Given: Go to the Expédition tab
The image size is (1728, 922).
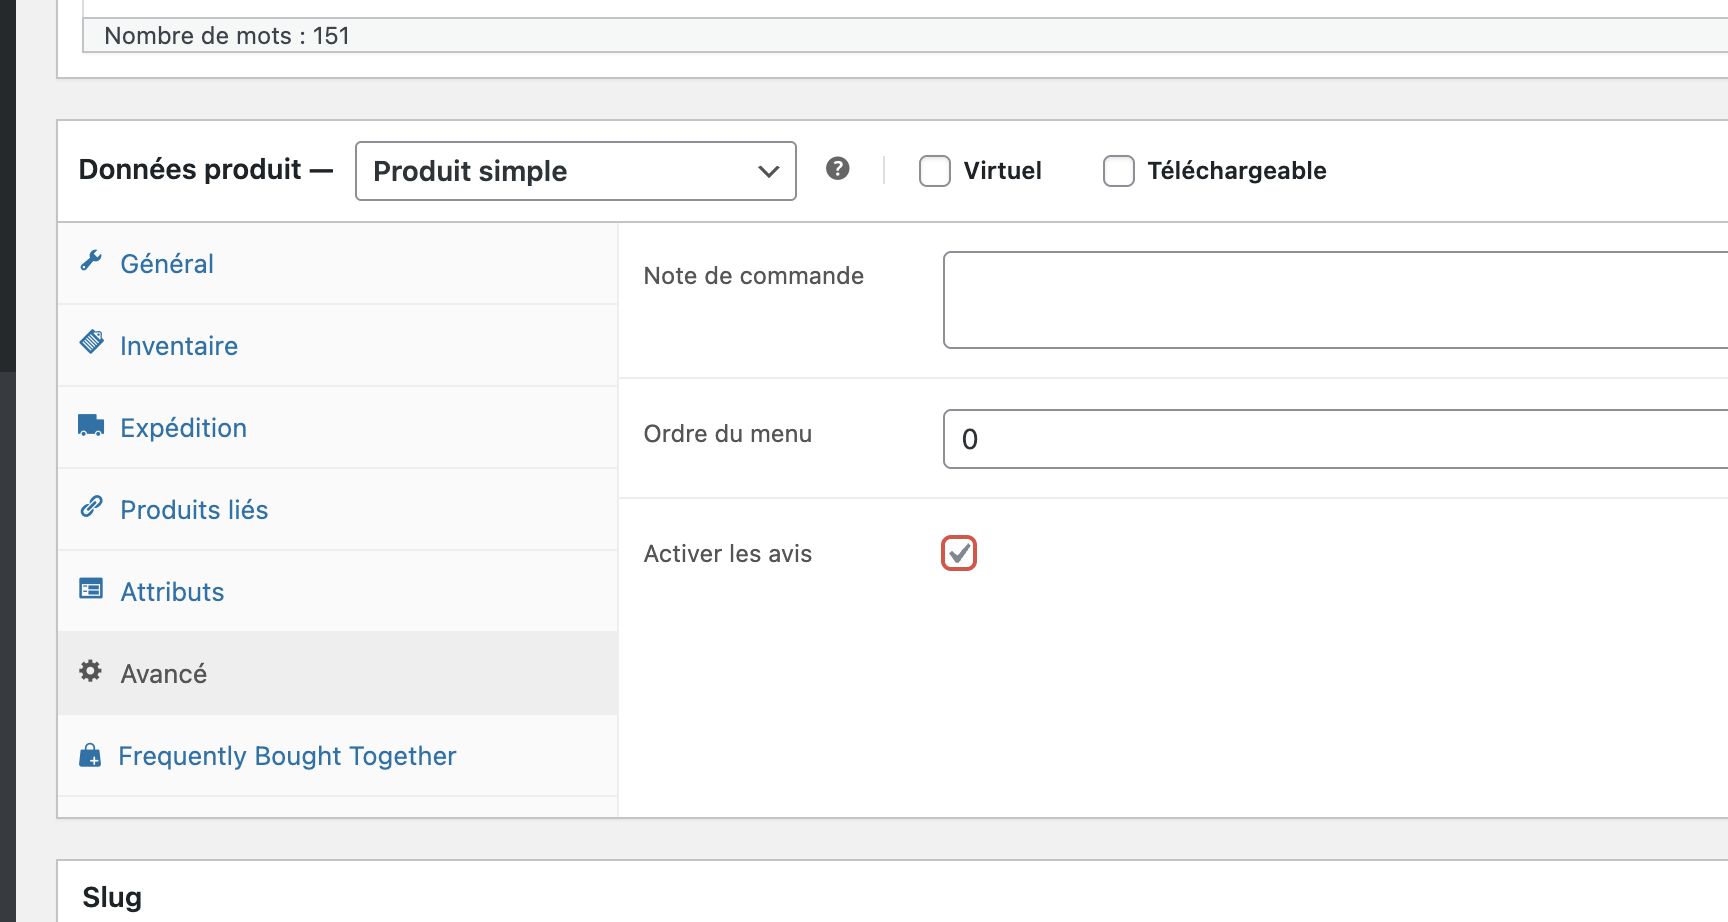Looking at the screenshot, I should (183, 428).
